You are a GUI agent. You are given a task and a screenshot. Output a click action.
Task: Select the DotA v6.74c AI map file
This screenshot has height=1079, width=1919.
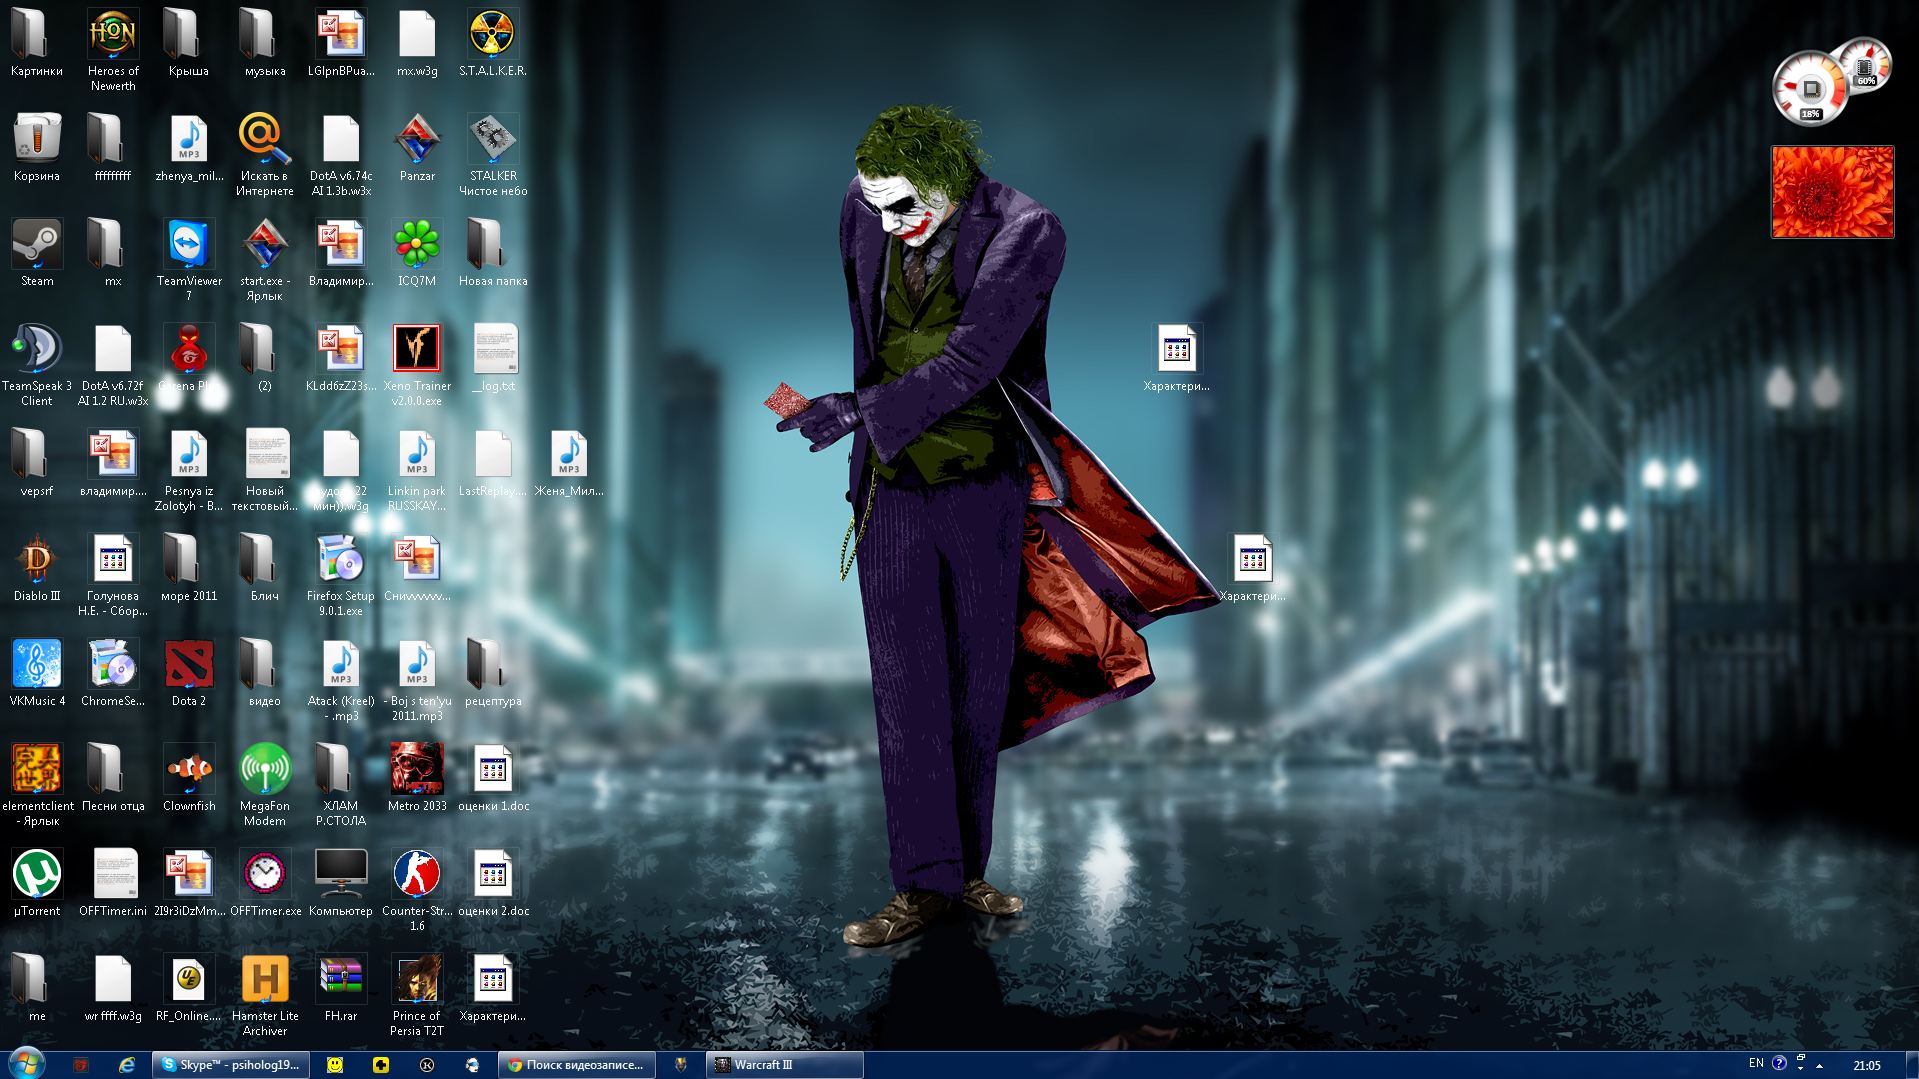click(341, 155)
